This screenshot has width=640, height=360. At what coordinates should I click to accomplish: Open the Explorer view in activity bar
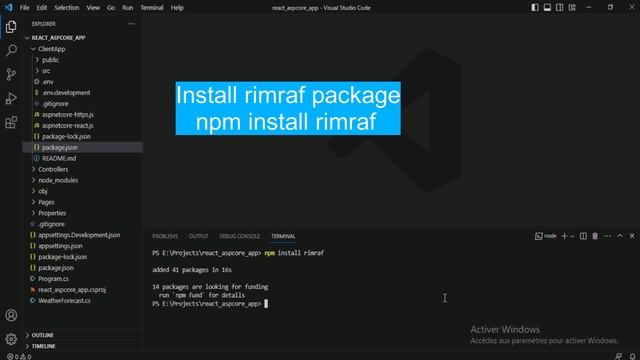click(11, 27)
